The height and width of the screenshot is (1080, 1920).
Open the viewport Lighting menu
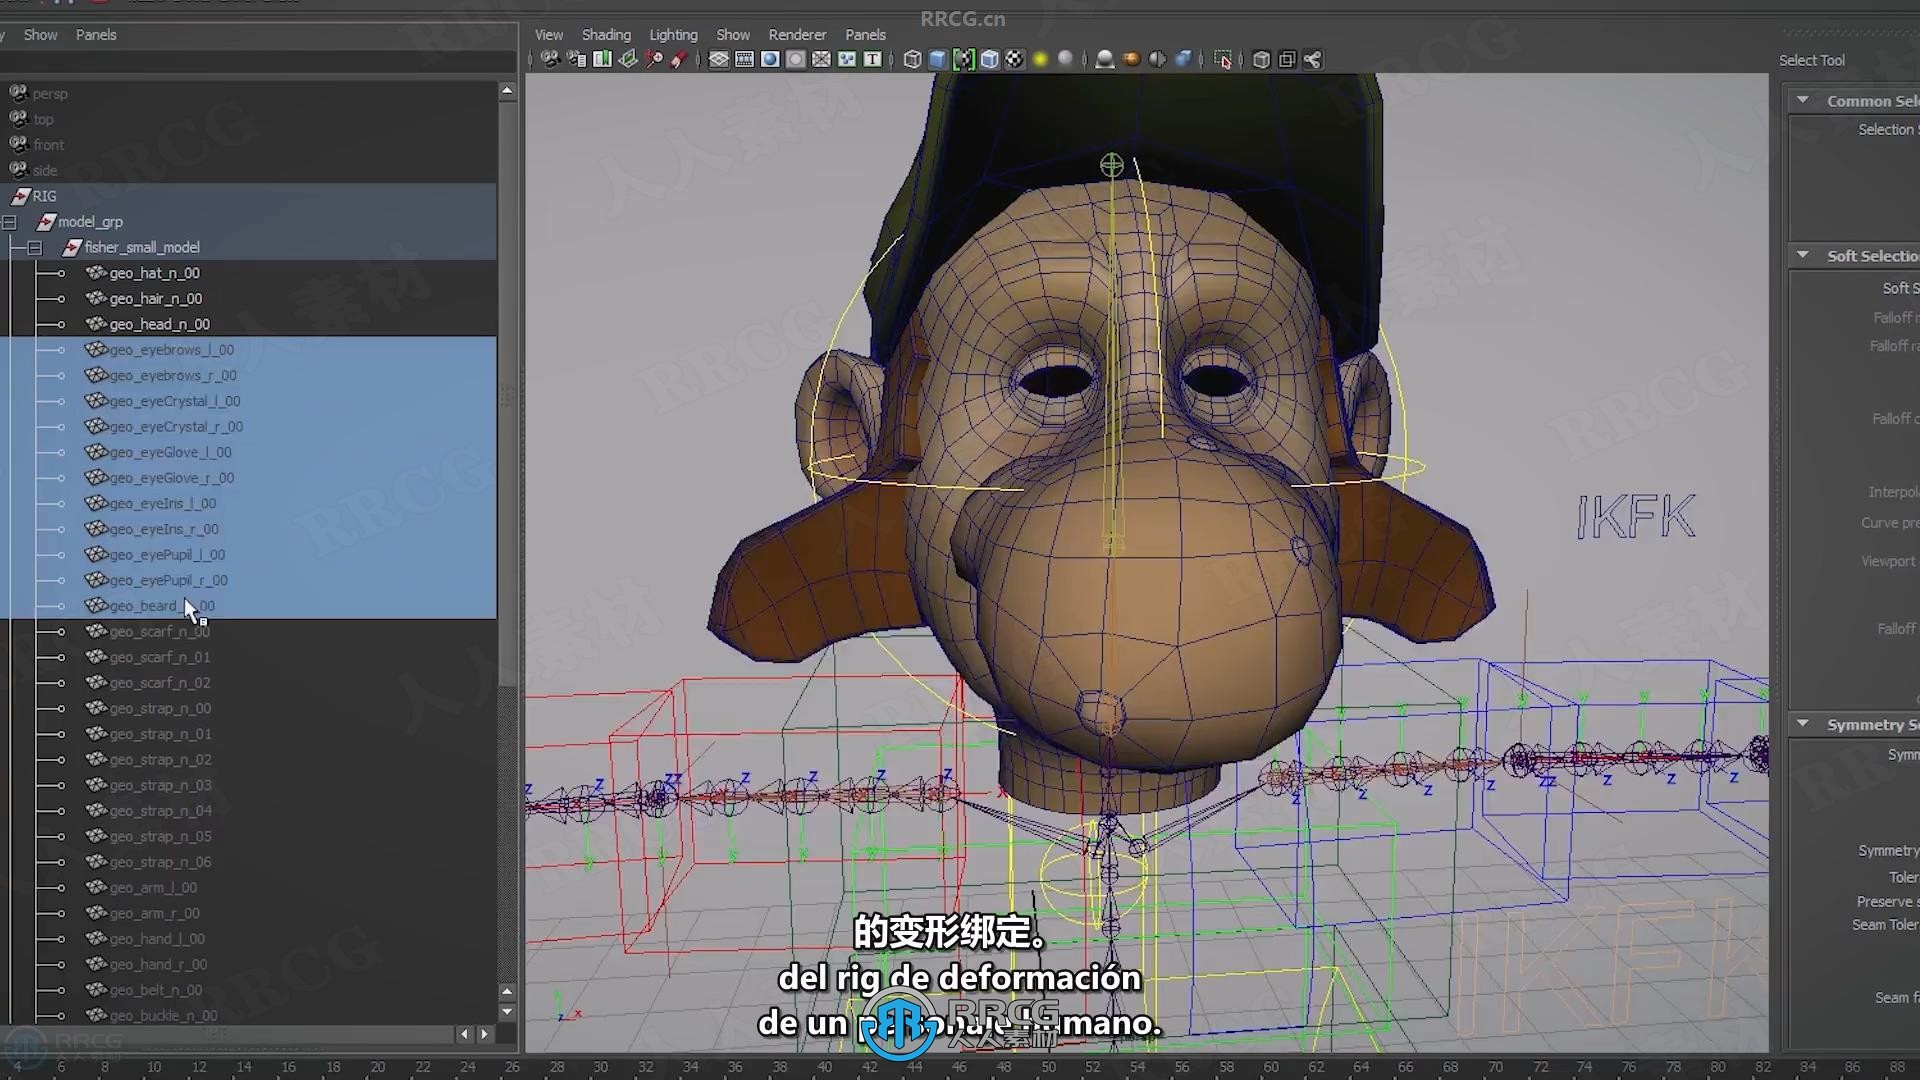click(x=673, y=35)
